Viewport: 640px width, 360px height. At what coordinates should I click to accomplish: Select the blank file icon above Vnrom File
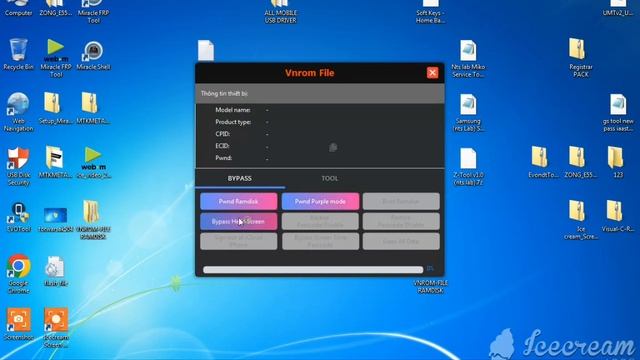coord(206,51)
